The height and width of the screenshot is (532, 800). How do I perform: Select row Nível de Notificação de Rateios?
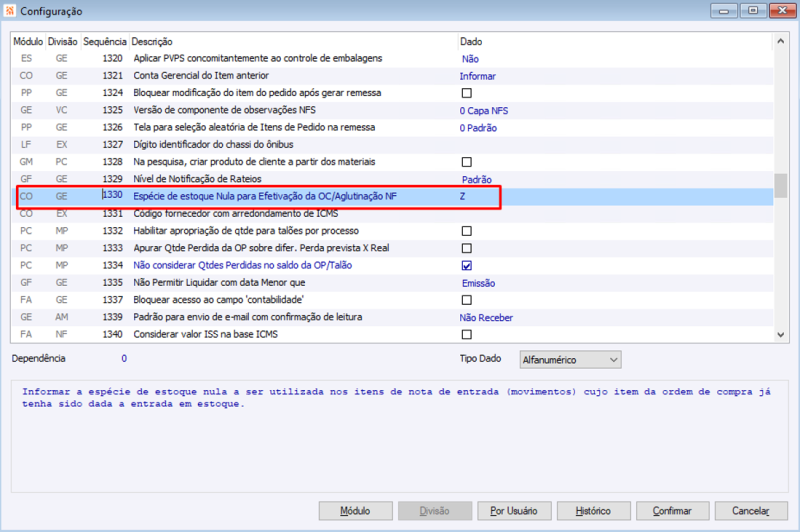pos(392,179)
